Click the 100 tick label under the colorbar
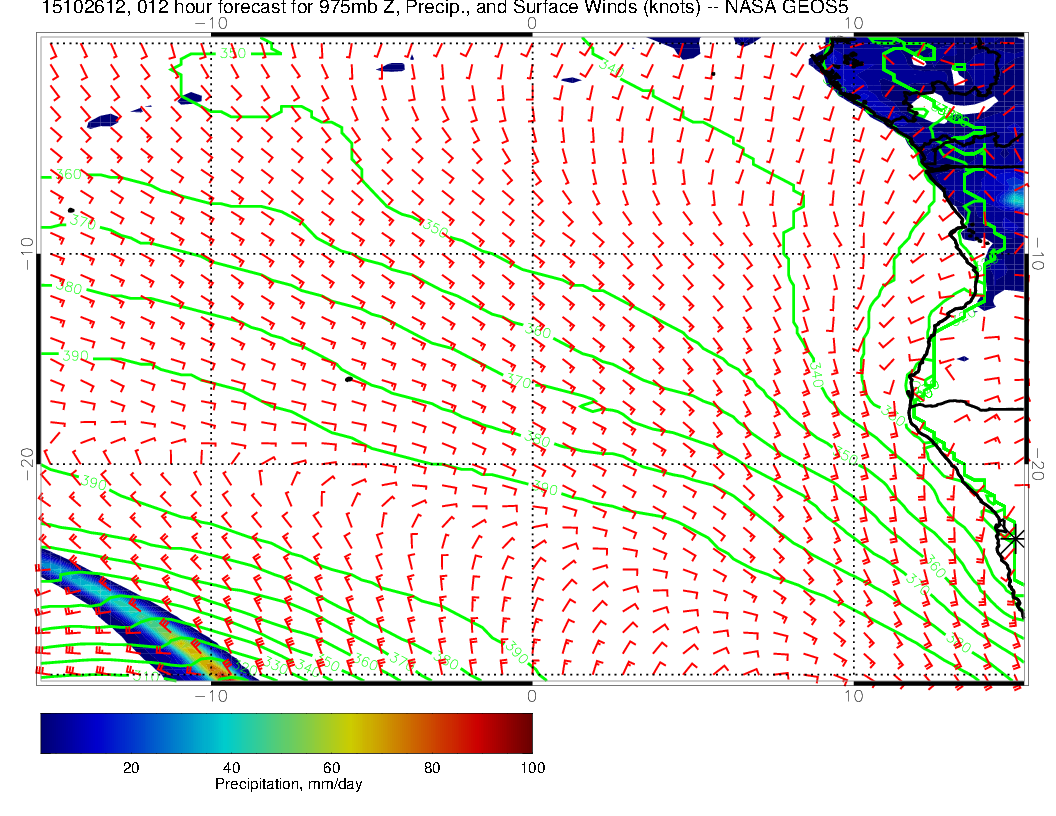The image size is (1056, 816). coord(532,767)
